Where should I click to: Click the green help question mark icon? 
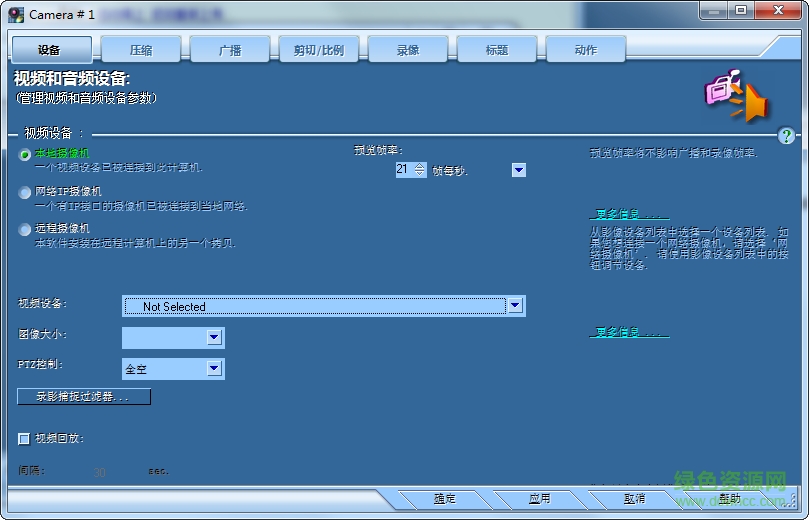(786, 136)
